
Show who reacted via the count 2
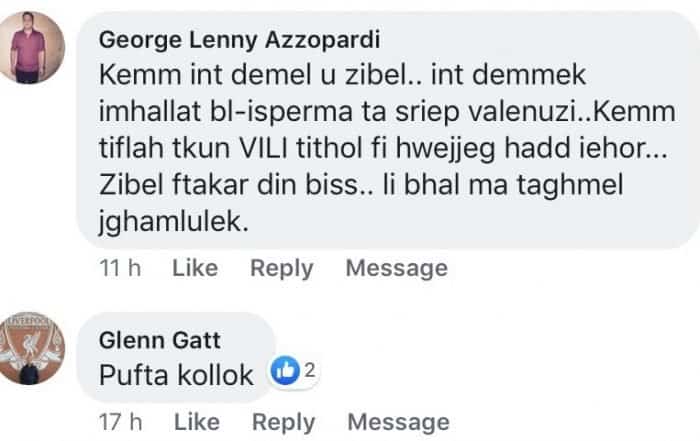pos(310,371)
